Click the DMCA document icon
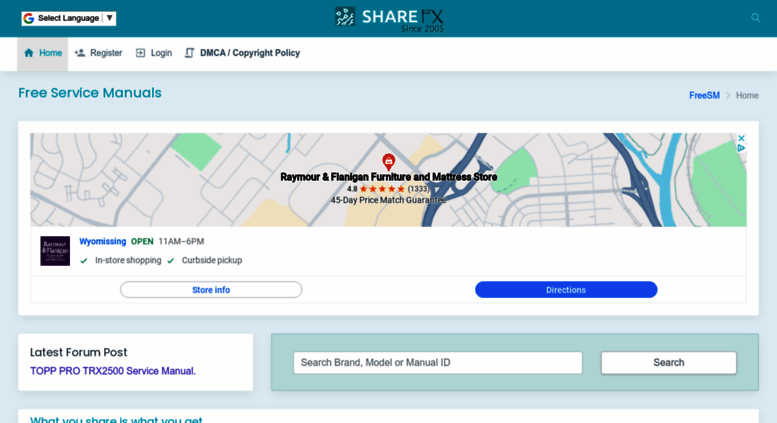Viewport: 777px width, 423px height. (x=189, y=53)
